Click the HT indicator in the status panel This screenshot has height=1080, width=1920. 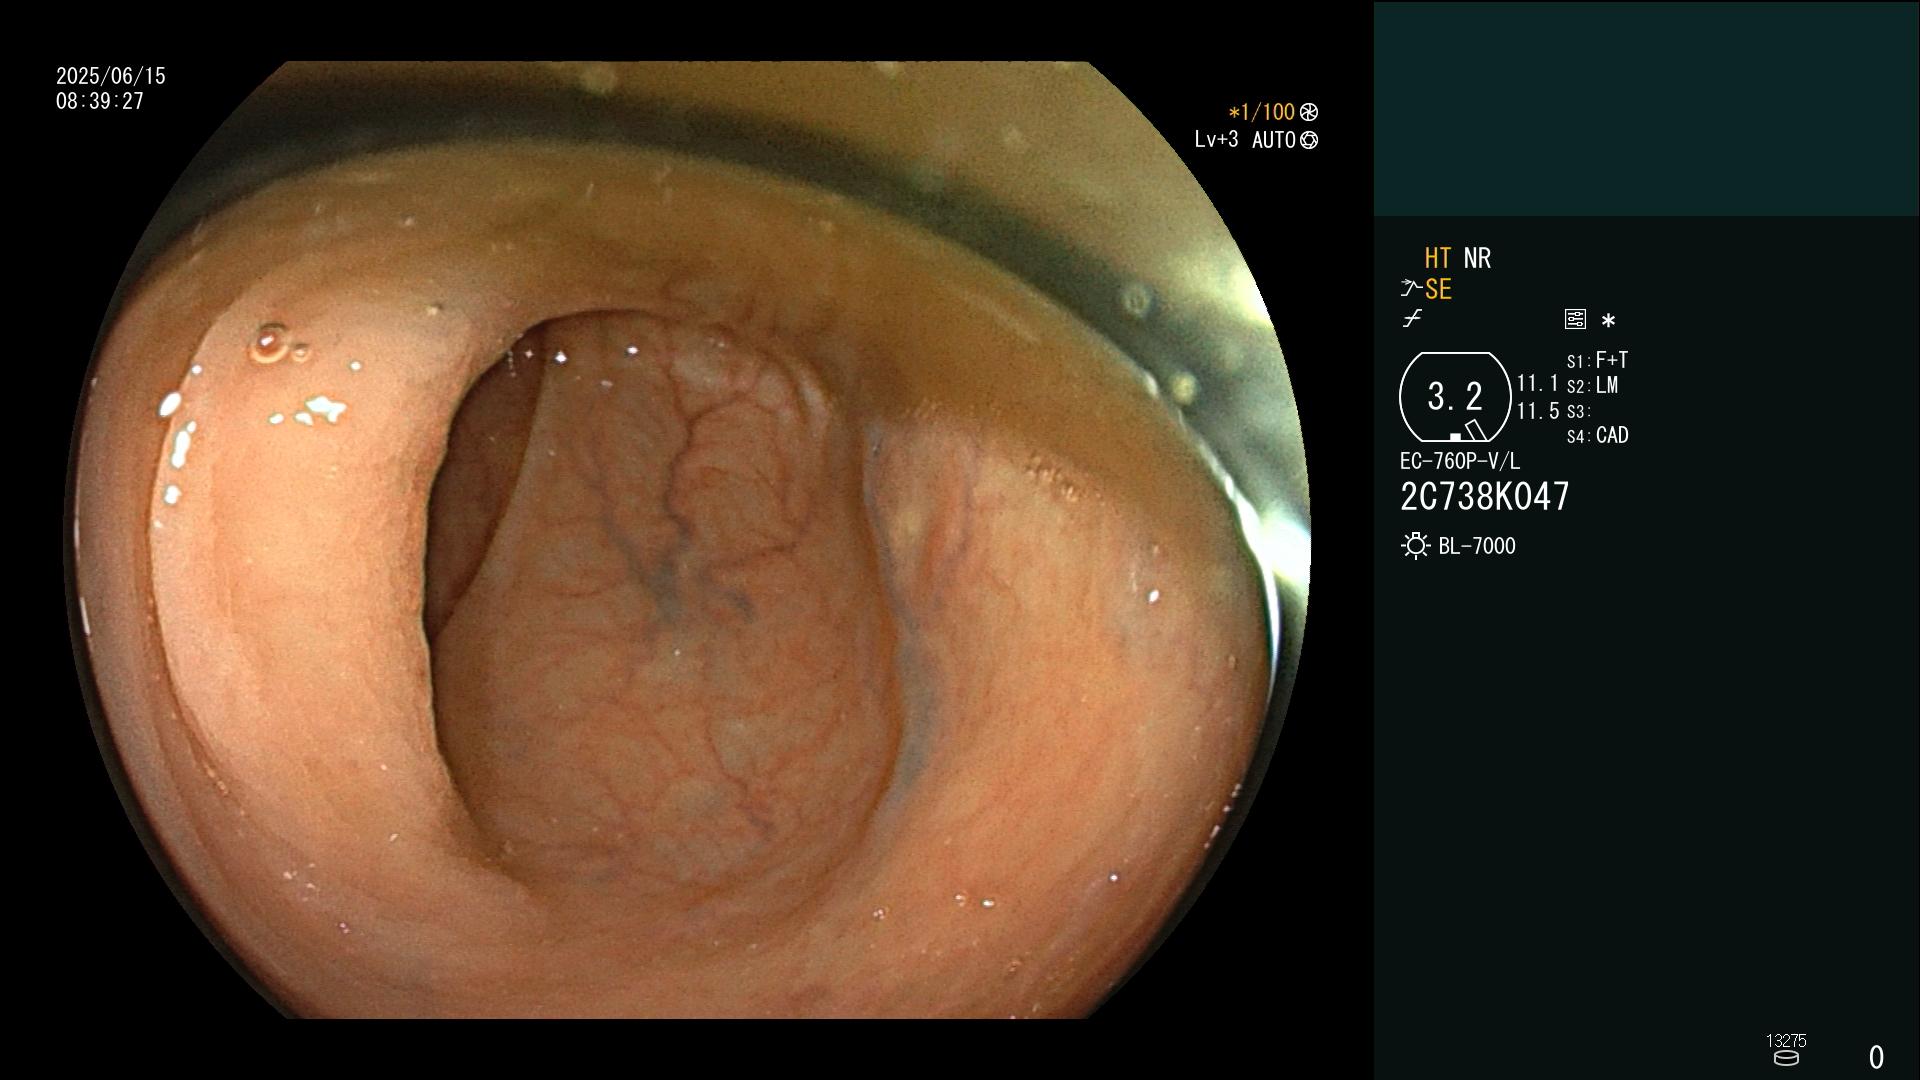(x=1437, y=258)
